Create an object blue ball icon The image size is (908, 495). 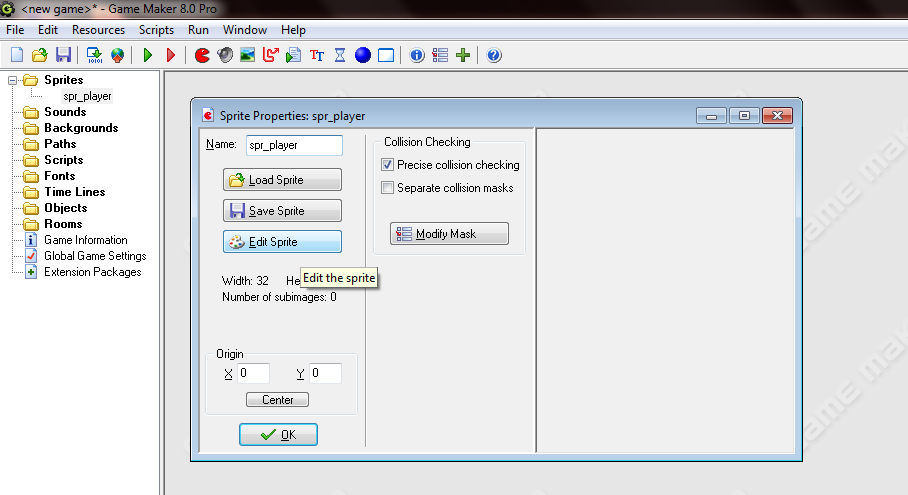(x=363, y=55)
